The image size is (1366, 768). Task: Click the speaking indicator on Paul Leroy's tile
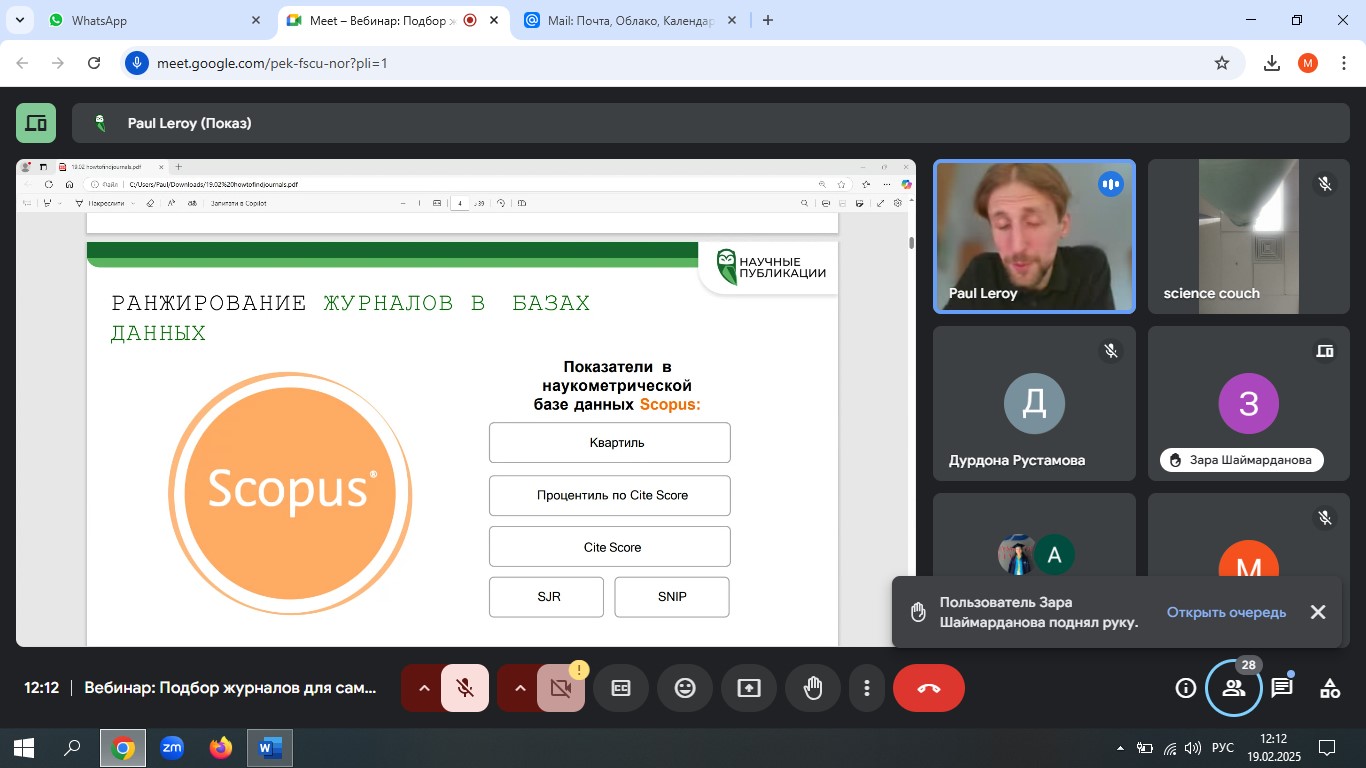(x=1110, y=184)
